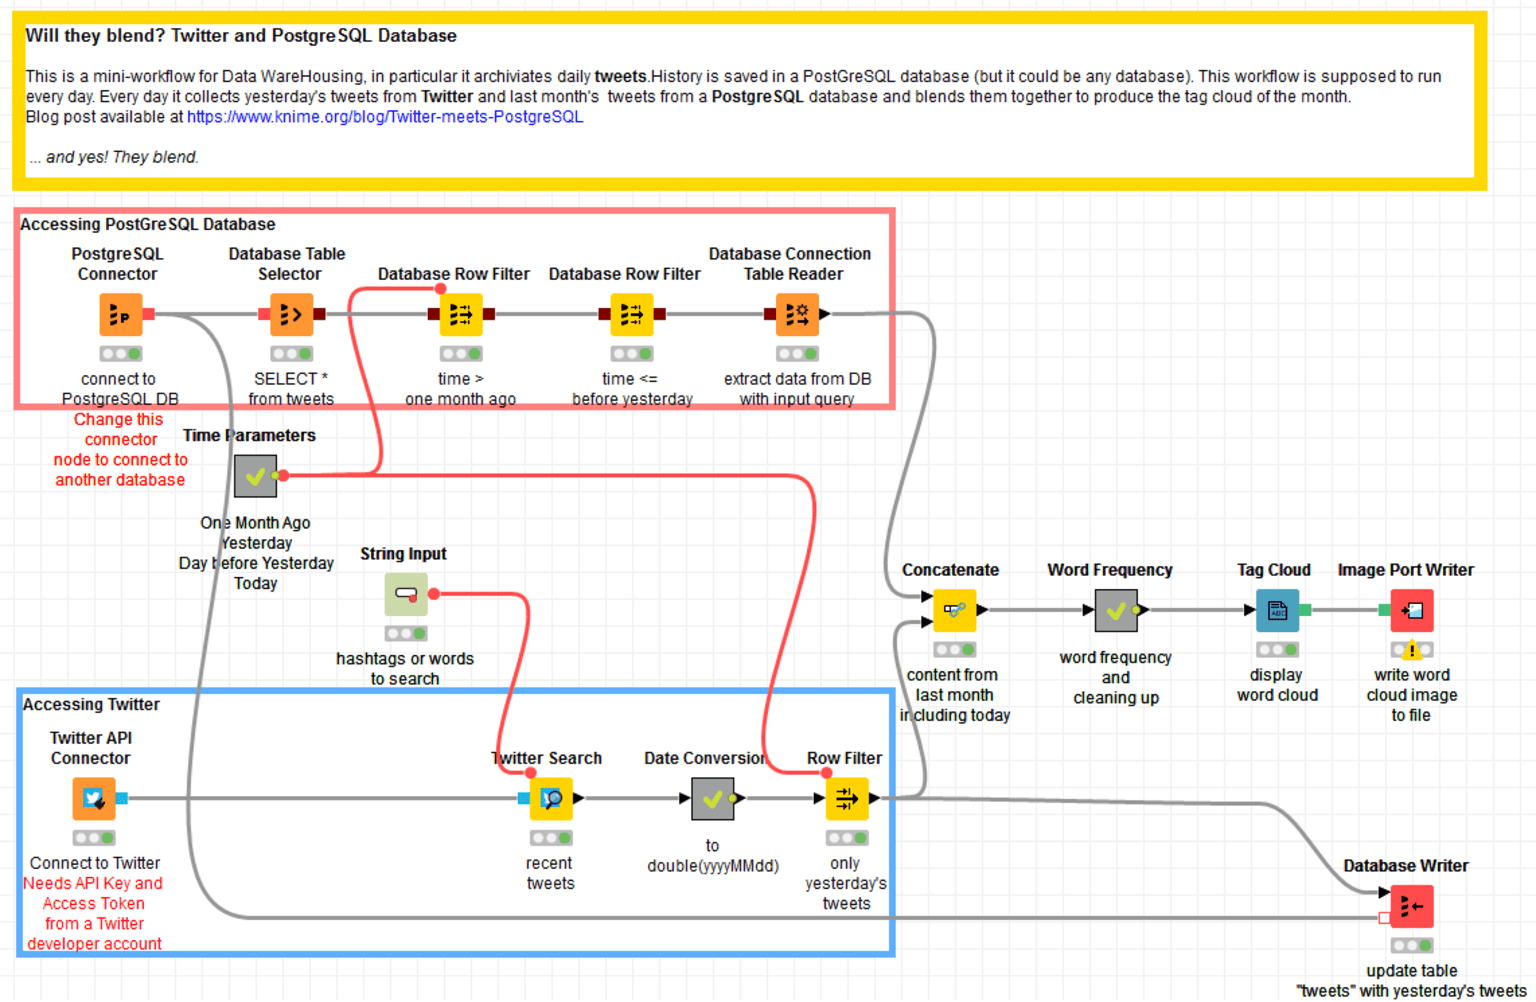Click the Date Conversion metanode icon
This screenshot has width=1536, height=1002.
pyautogui.click(x=712, y=799)
